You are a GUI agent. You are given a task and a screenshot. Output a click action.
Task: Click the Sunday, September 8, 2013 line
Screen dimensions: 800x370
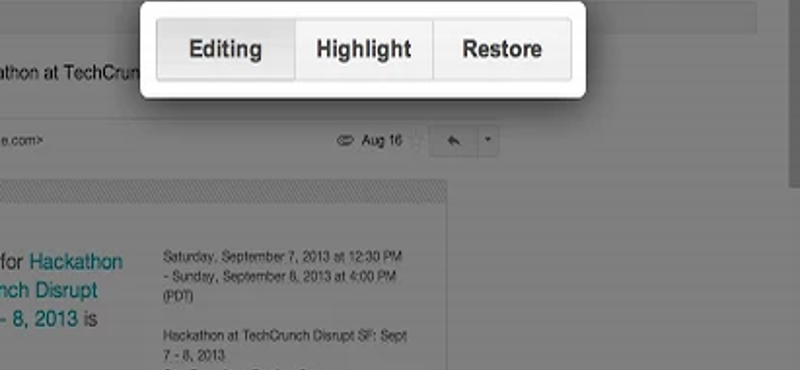[x=280, y=277]
